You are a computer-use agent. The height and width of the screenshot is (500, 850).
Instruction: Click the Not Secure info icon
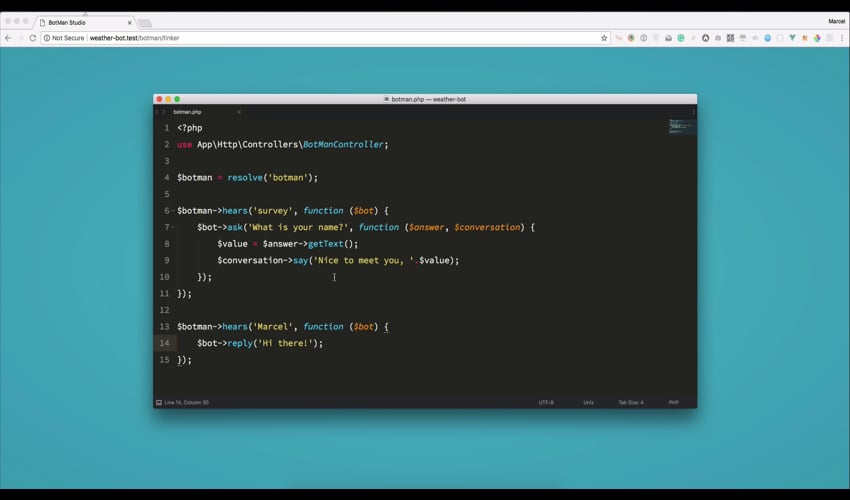pyautogui.click(x=47, y=38)
